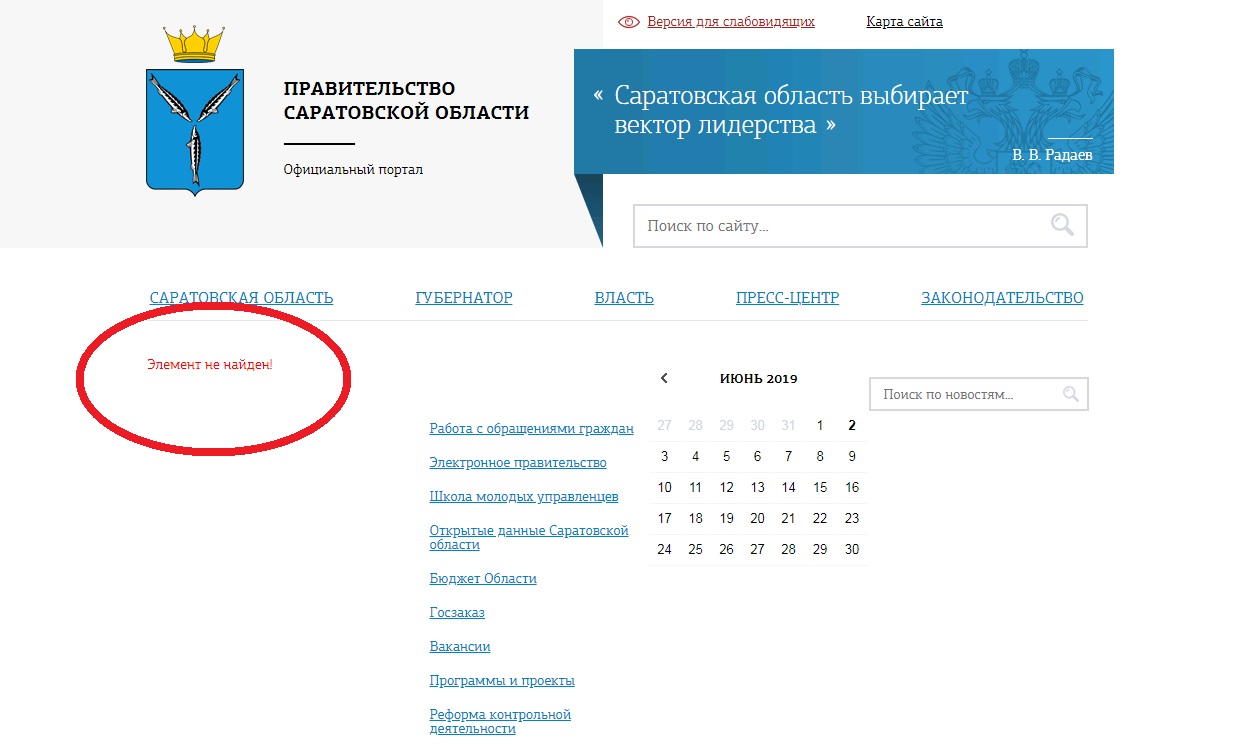The image size is (1253, 744).
Task: Open the ЗАКОНОДАТЕЛЬСТВО menu item
Action: 1002,298
